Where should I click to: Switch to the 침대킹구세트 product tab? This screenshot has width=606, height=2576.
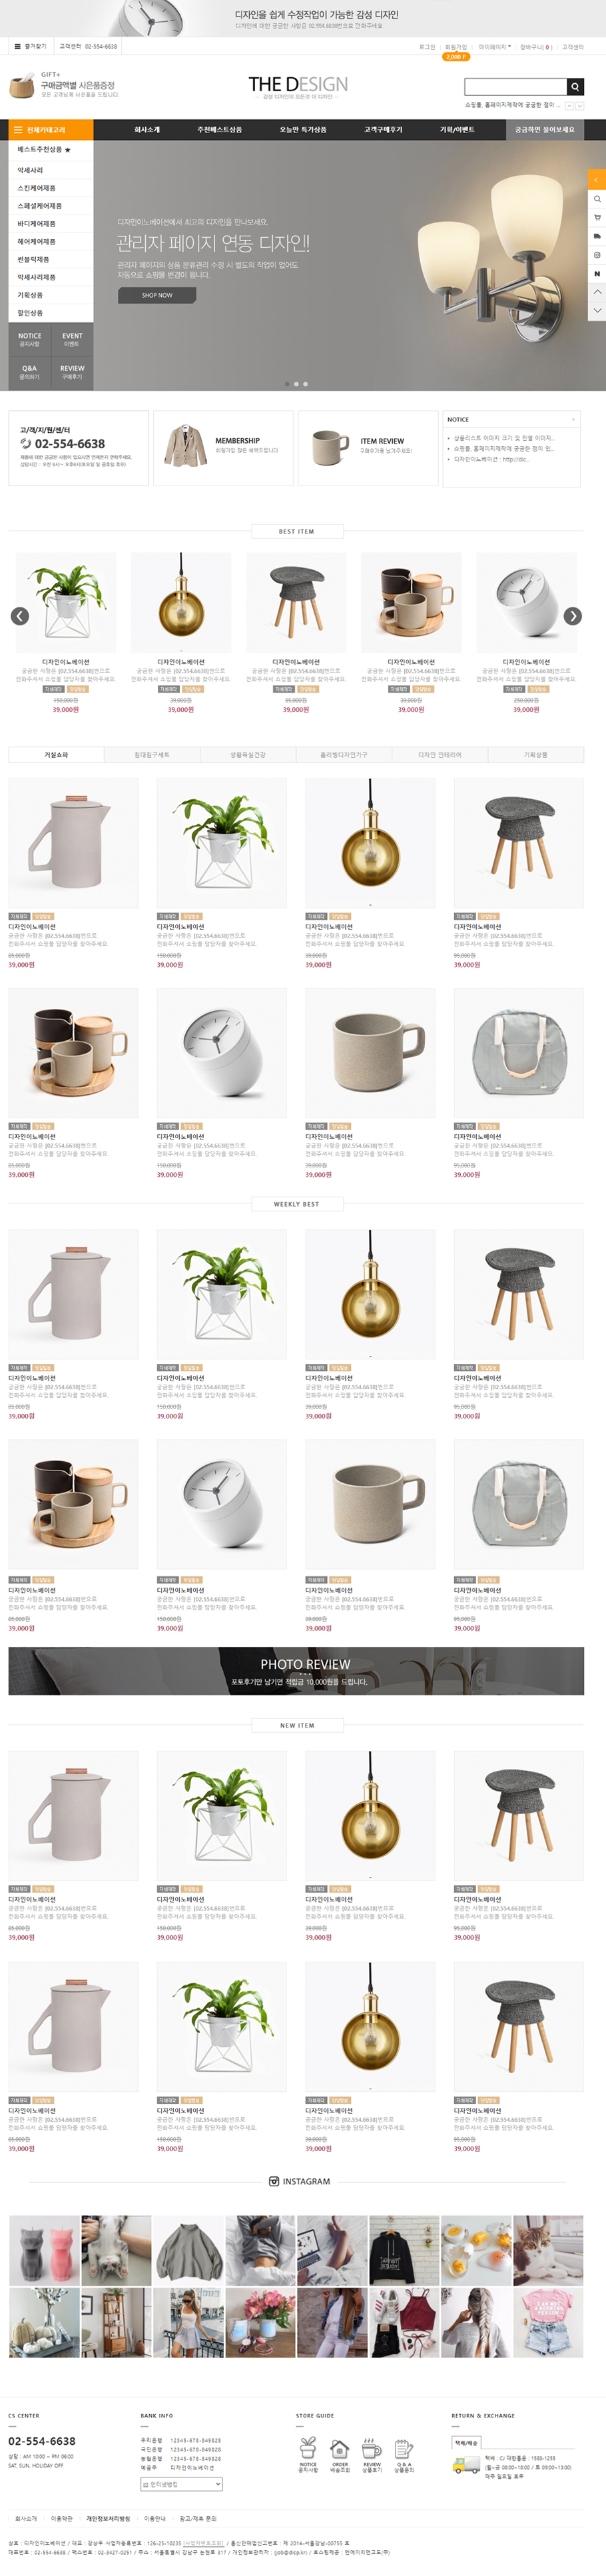point(152,755)
